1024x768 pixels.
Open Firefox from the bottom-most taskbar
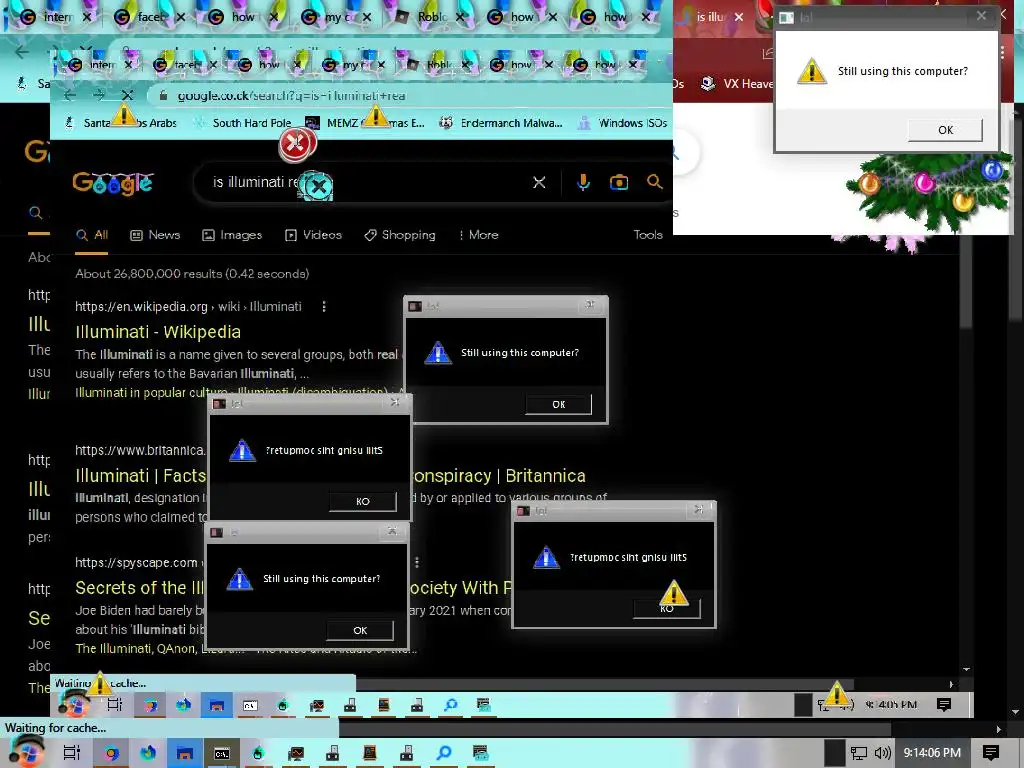(x=148, y=753)
